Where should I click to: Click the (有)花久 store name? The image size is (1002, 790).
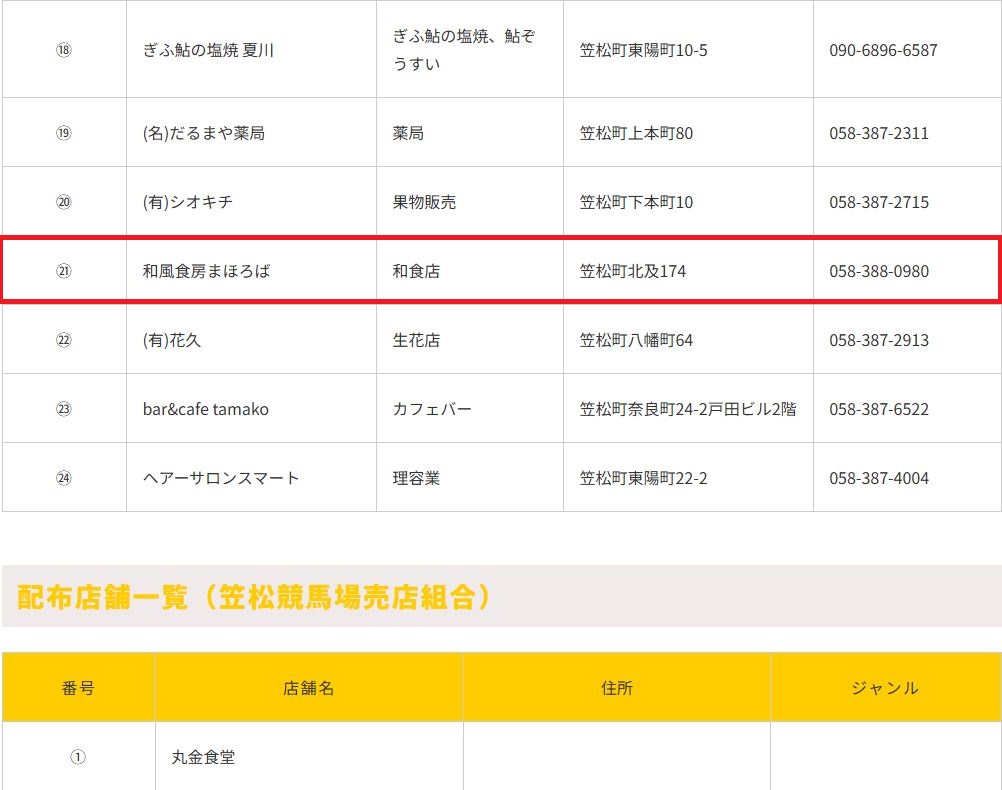[x=172, y=340]
